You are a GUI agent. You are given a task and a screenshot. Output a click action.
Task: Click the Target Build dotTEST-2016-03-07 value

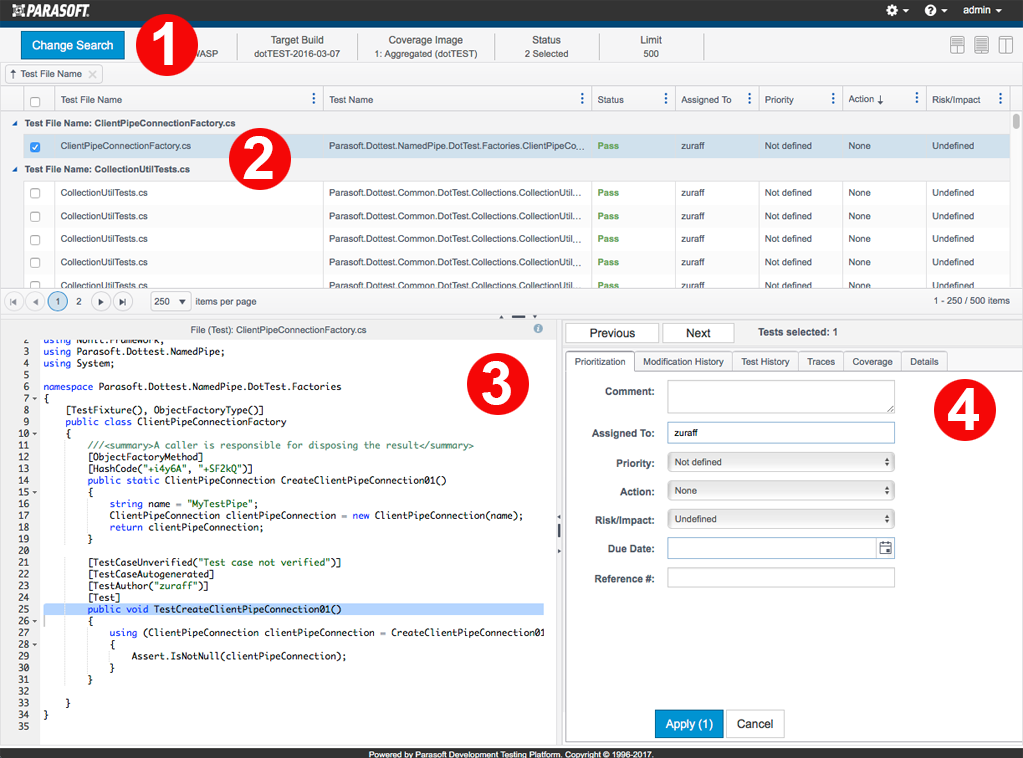pyautogui.click(x=297, y=54)
